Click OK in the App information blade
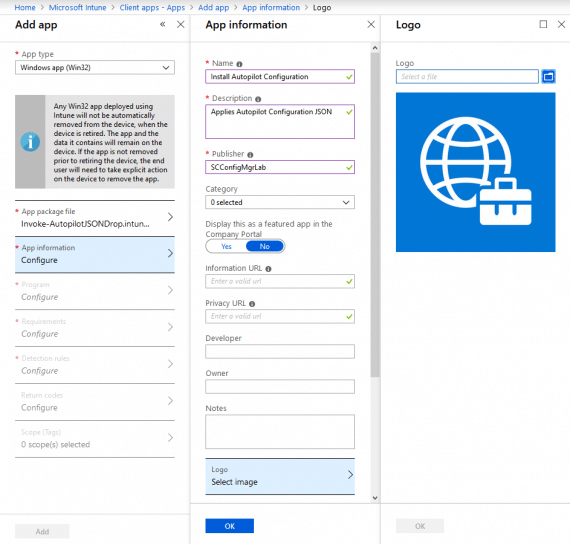Screen dimensions: 570x544 (x=229, y=526)
